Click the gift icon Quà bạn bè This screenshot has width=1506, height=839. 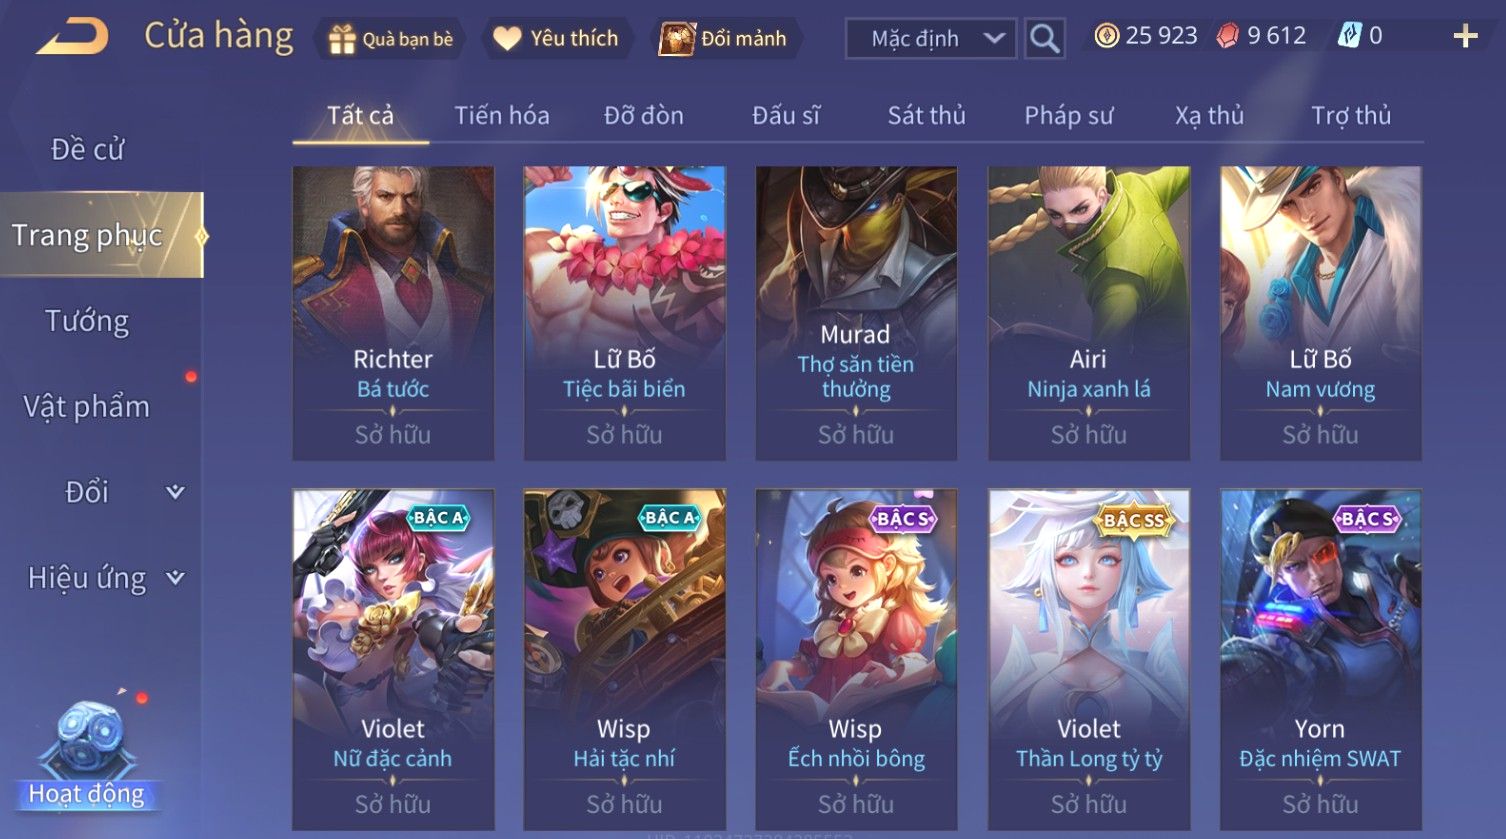tap(342, 39)
